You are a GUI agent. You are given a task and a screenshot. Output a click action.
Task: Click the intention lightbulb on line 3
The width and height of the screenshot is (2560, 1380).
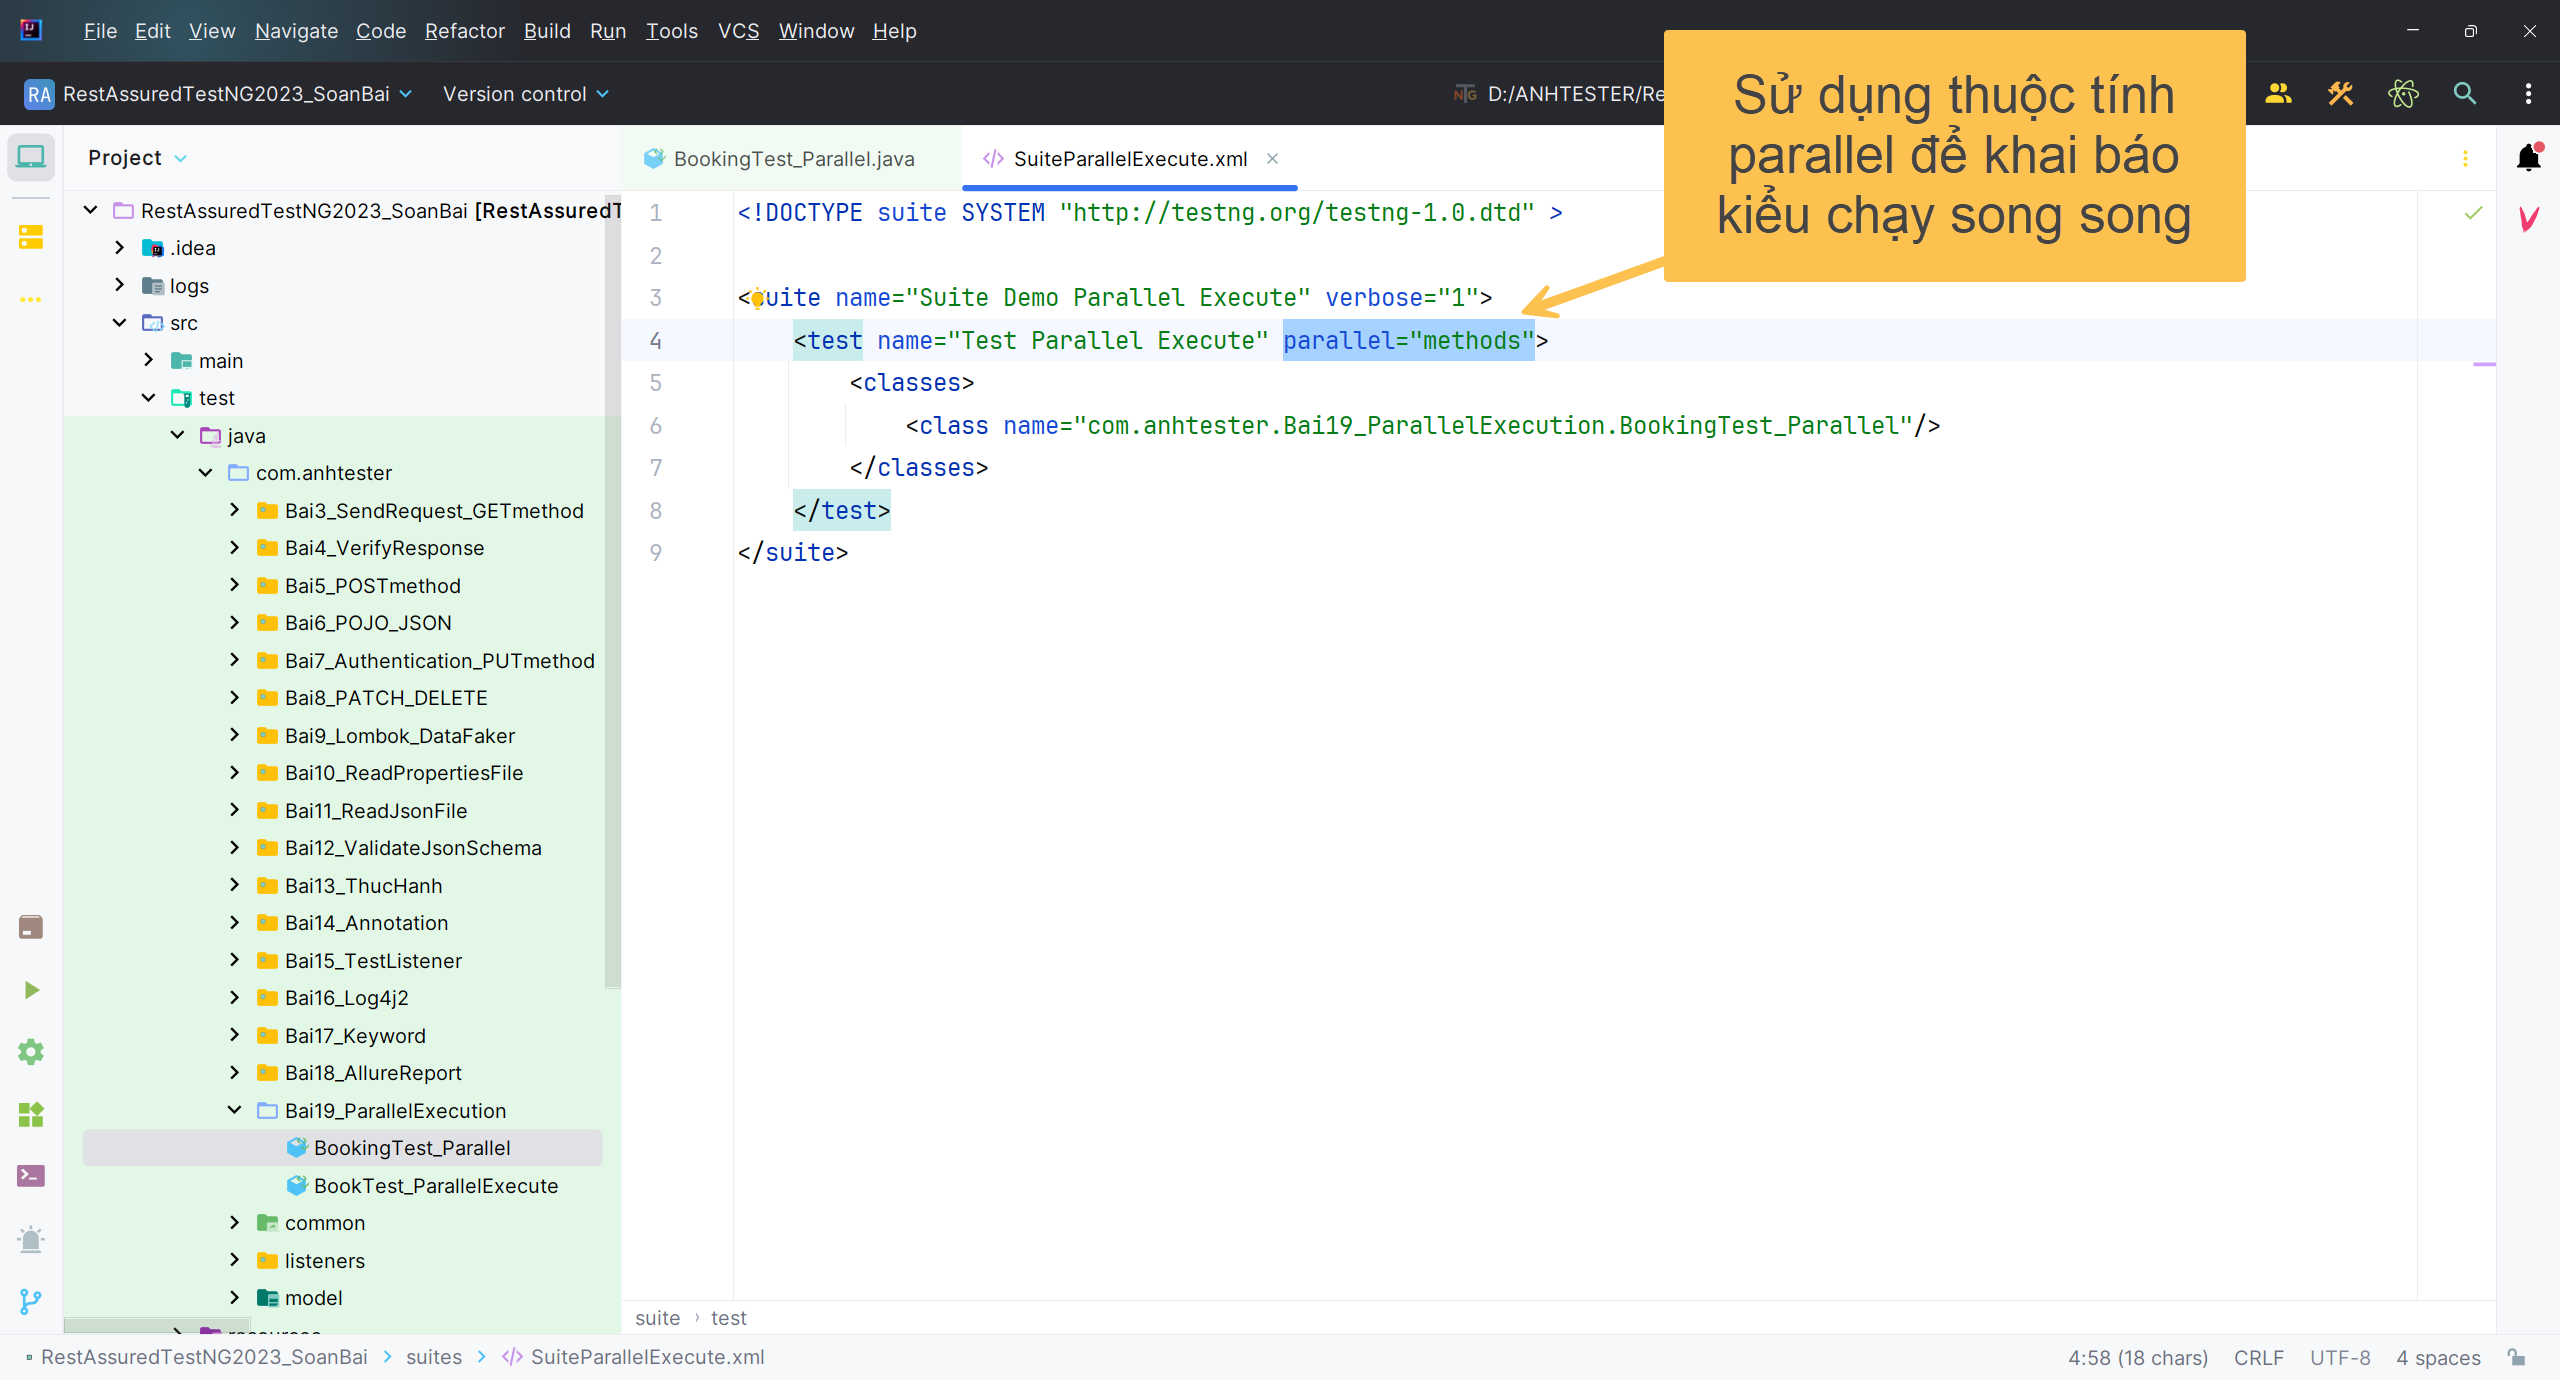coord(757,298)
